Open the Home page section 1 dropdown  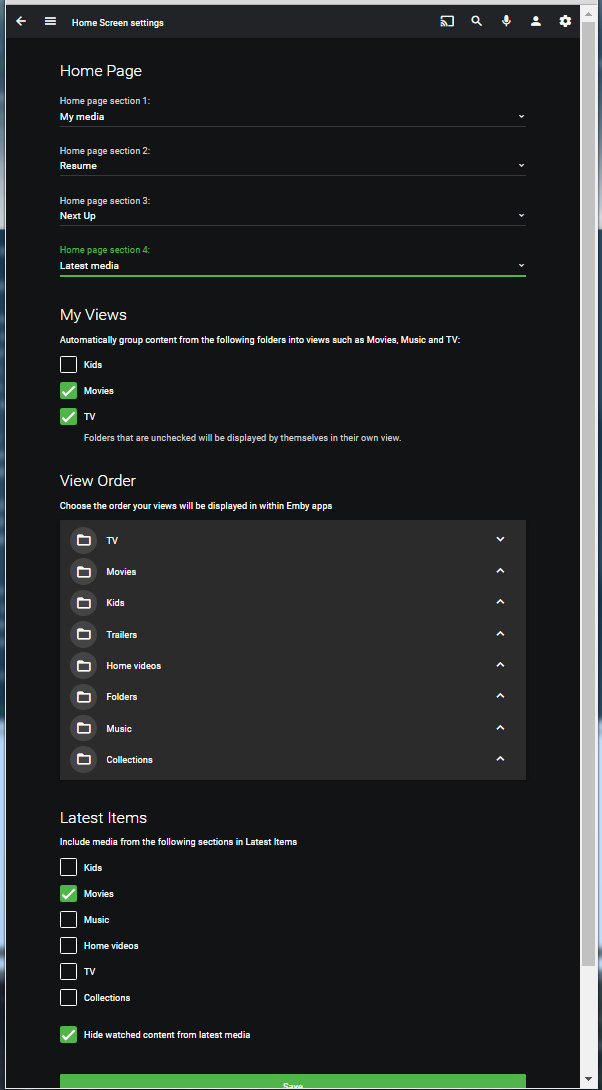pos(292,116)
